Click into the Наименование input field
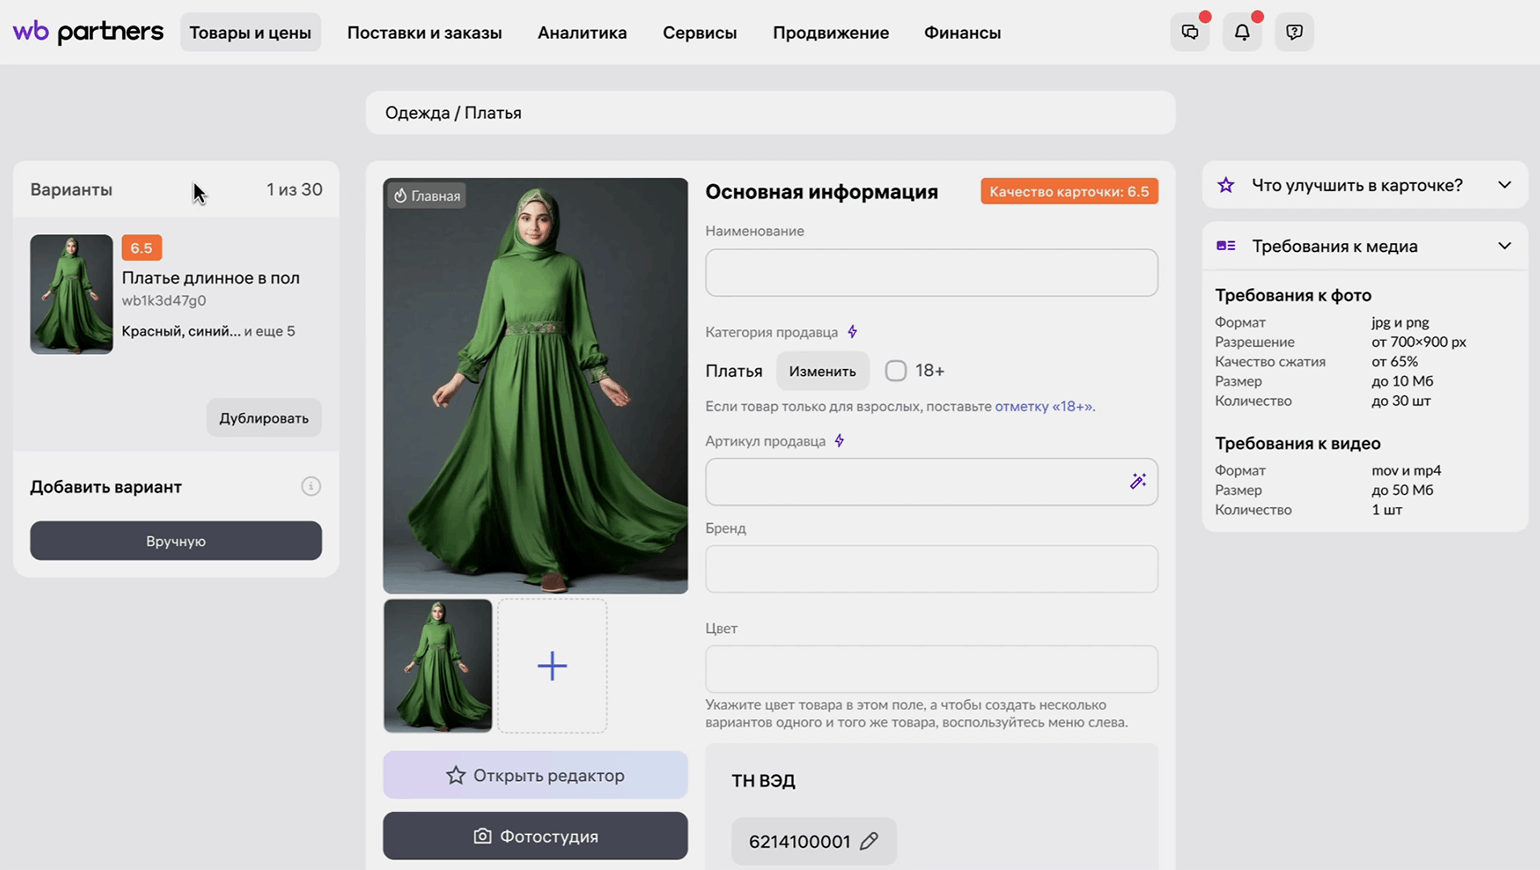 (x=931, y=272)
